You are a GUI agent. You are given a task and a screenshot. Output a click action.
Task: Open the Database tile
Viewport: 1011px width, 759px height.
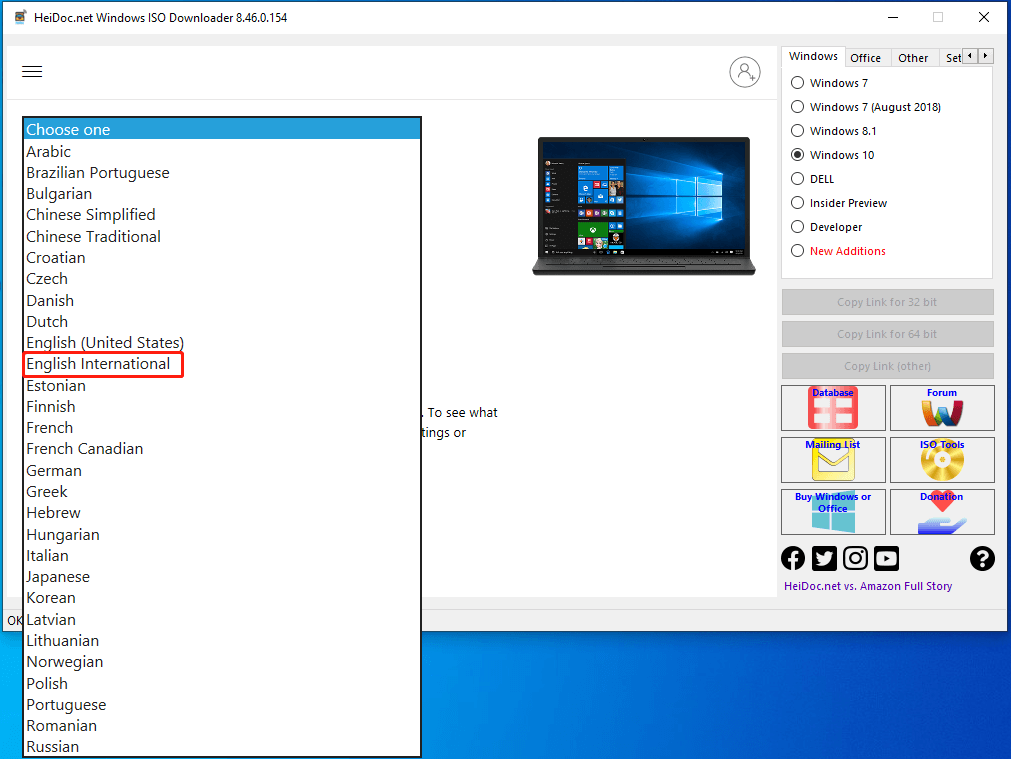[x=833, y=408]
